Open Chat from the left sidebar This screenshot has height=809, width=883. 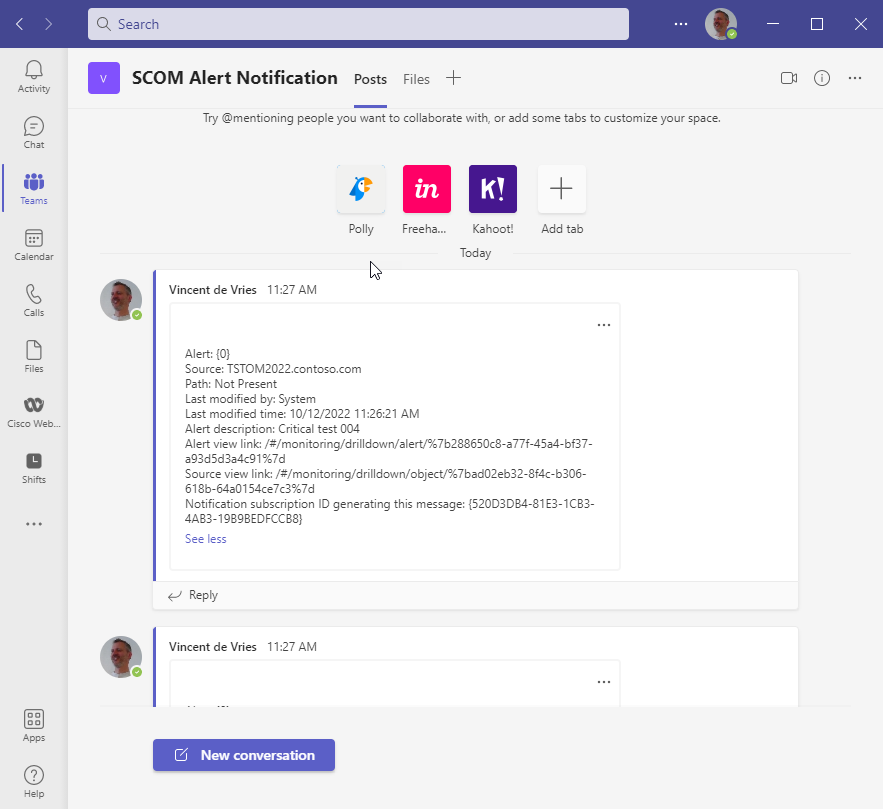(x=34, y=132)
